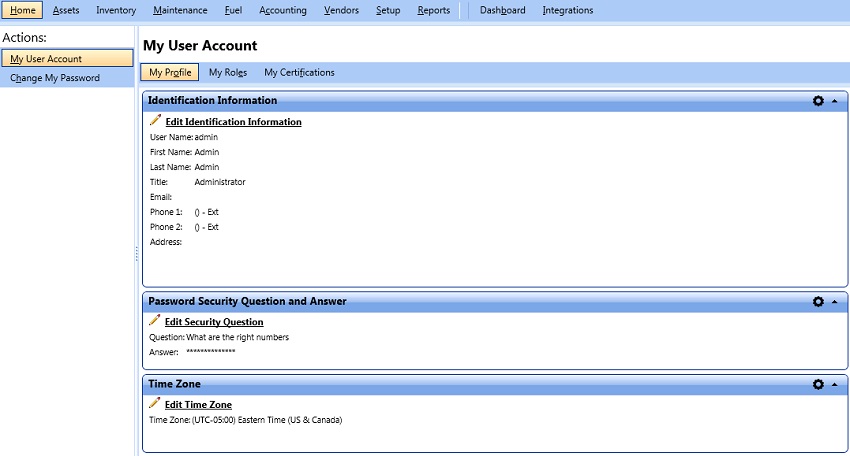The height and width of the screenshot is (456, 850).
Task: Select the My Profile tab
Action: (170, 72)
